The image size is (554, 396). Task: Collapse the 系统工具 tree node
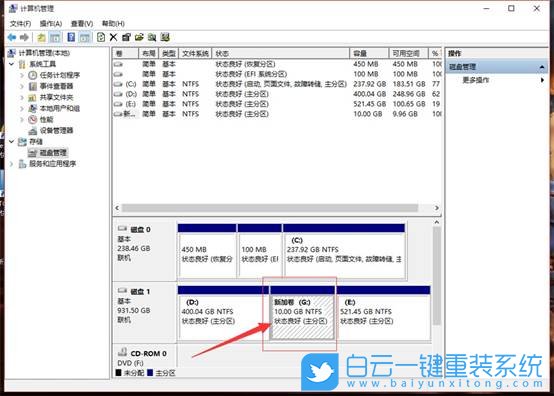pos(12,64)
